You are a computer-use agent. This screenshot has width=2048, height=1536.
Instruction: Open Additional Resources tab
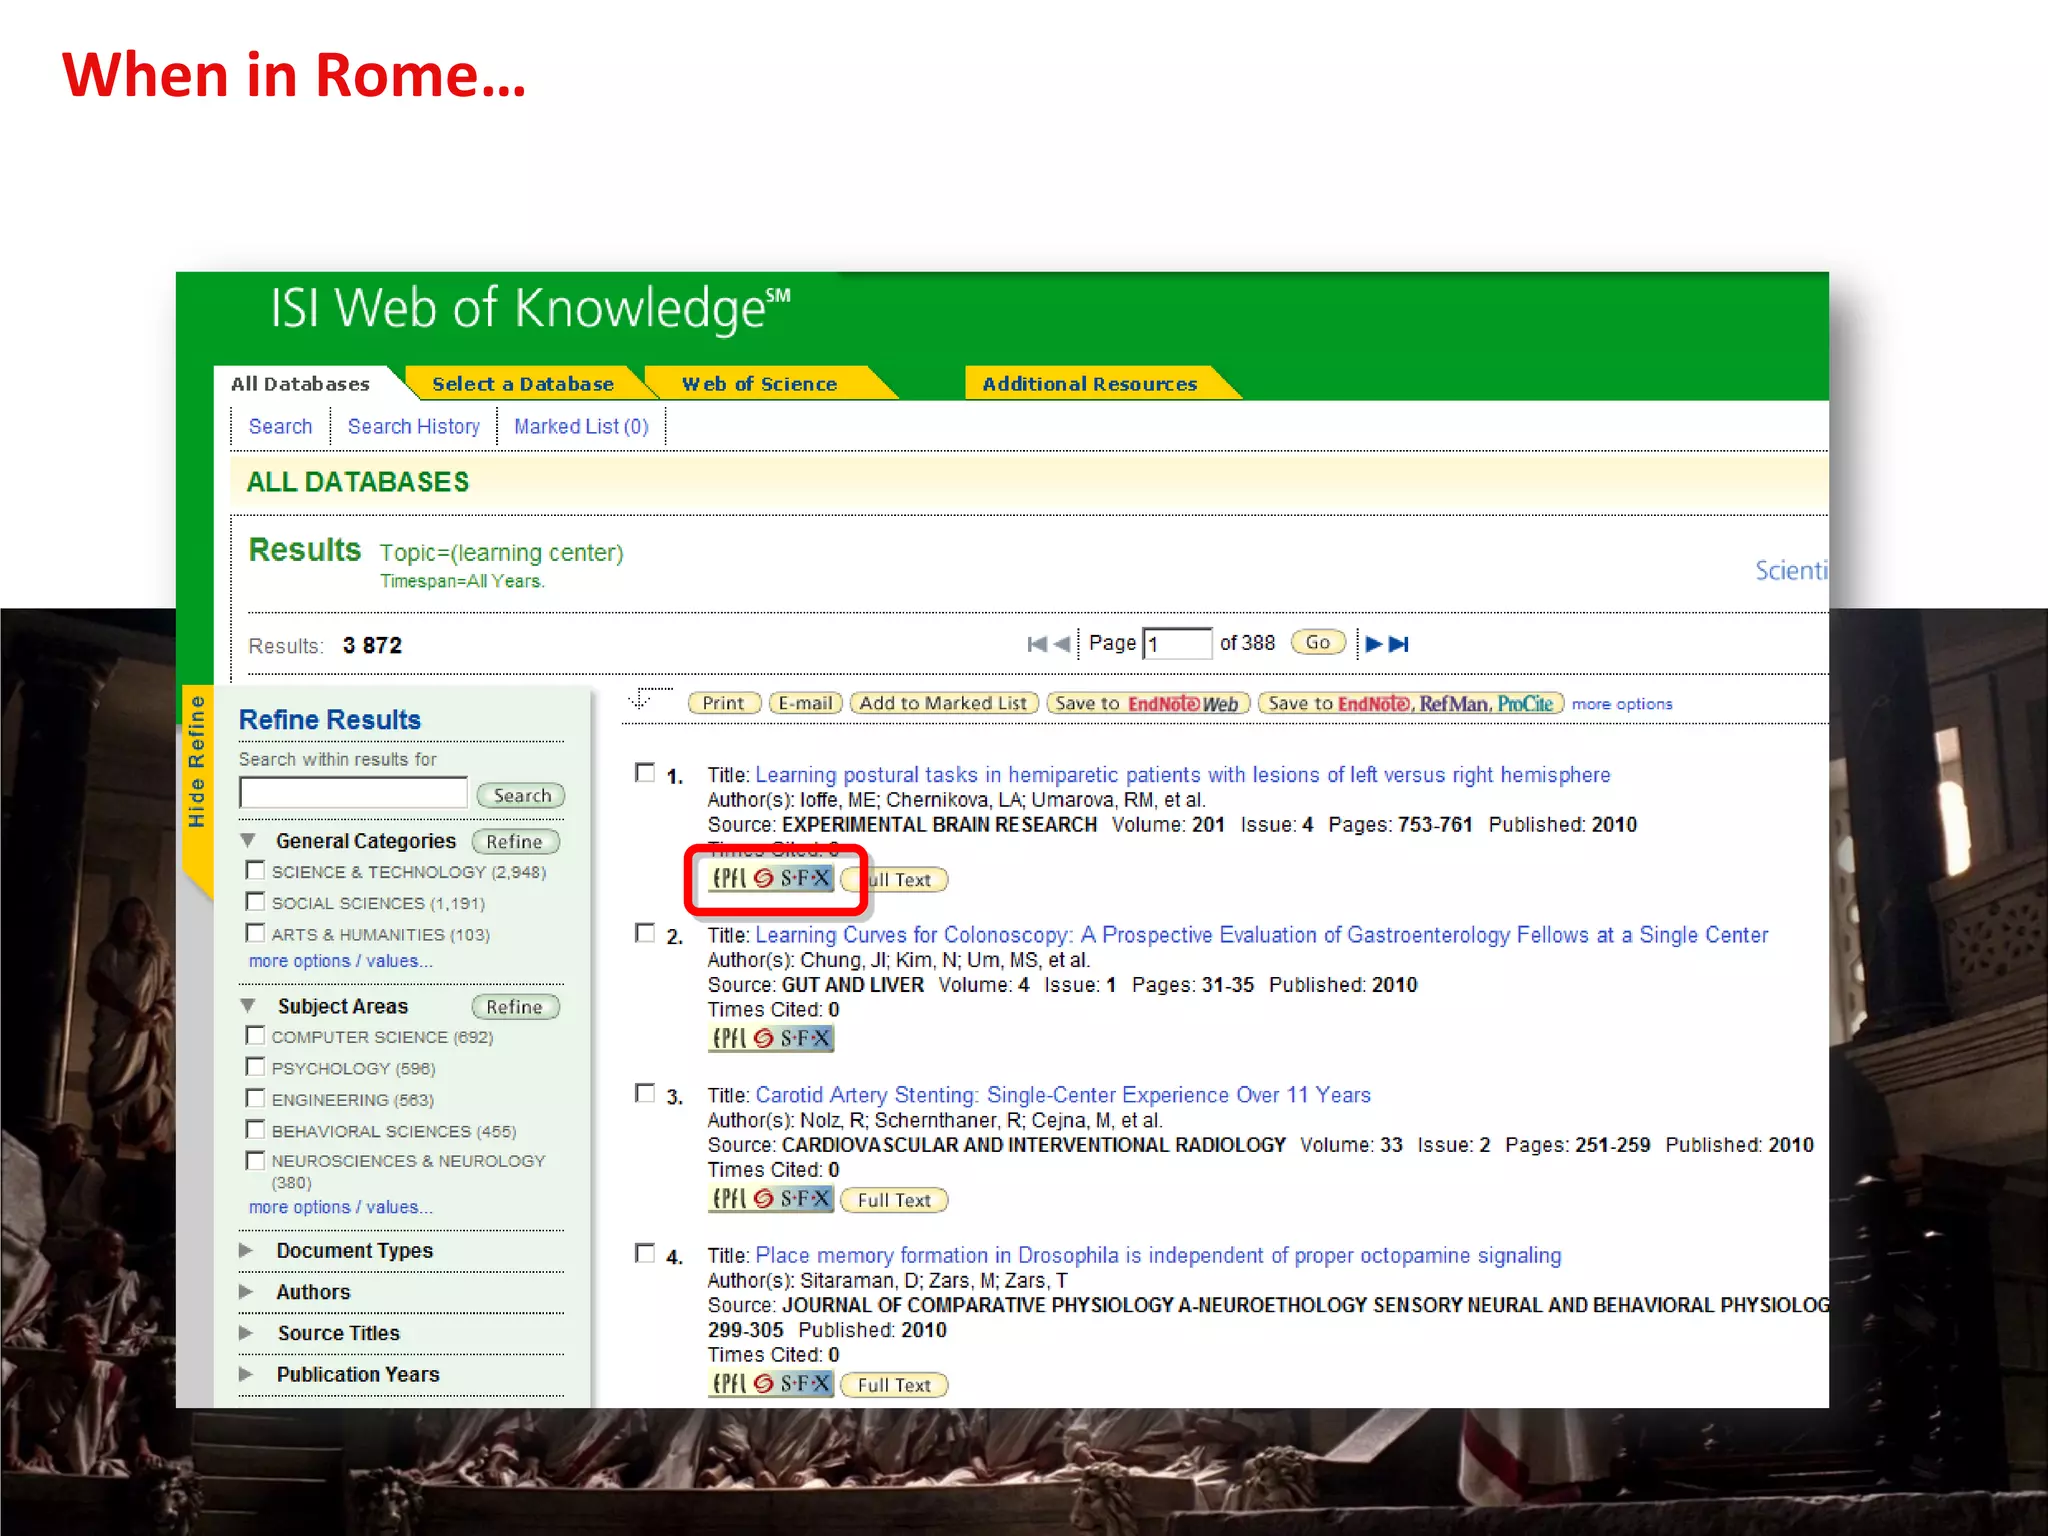click(x=1090, y=384)
